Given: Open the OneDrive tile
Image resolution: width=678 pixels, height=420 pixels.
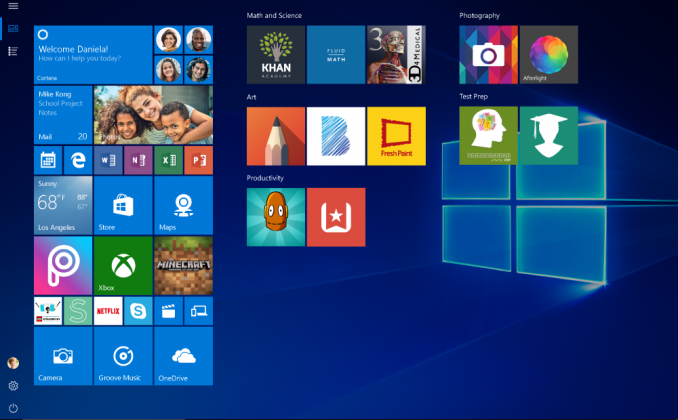Looking at the screenshot, I should [183, 356].
